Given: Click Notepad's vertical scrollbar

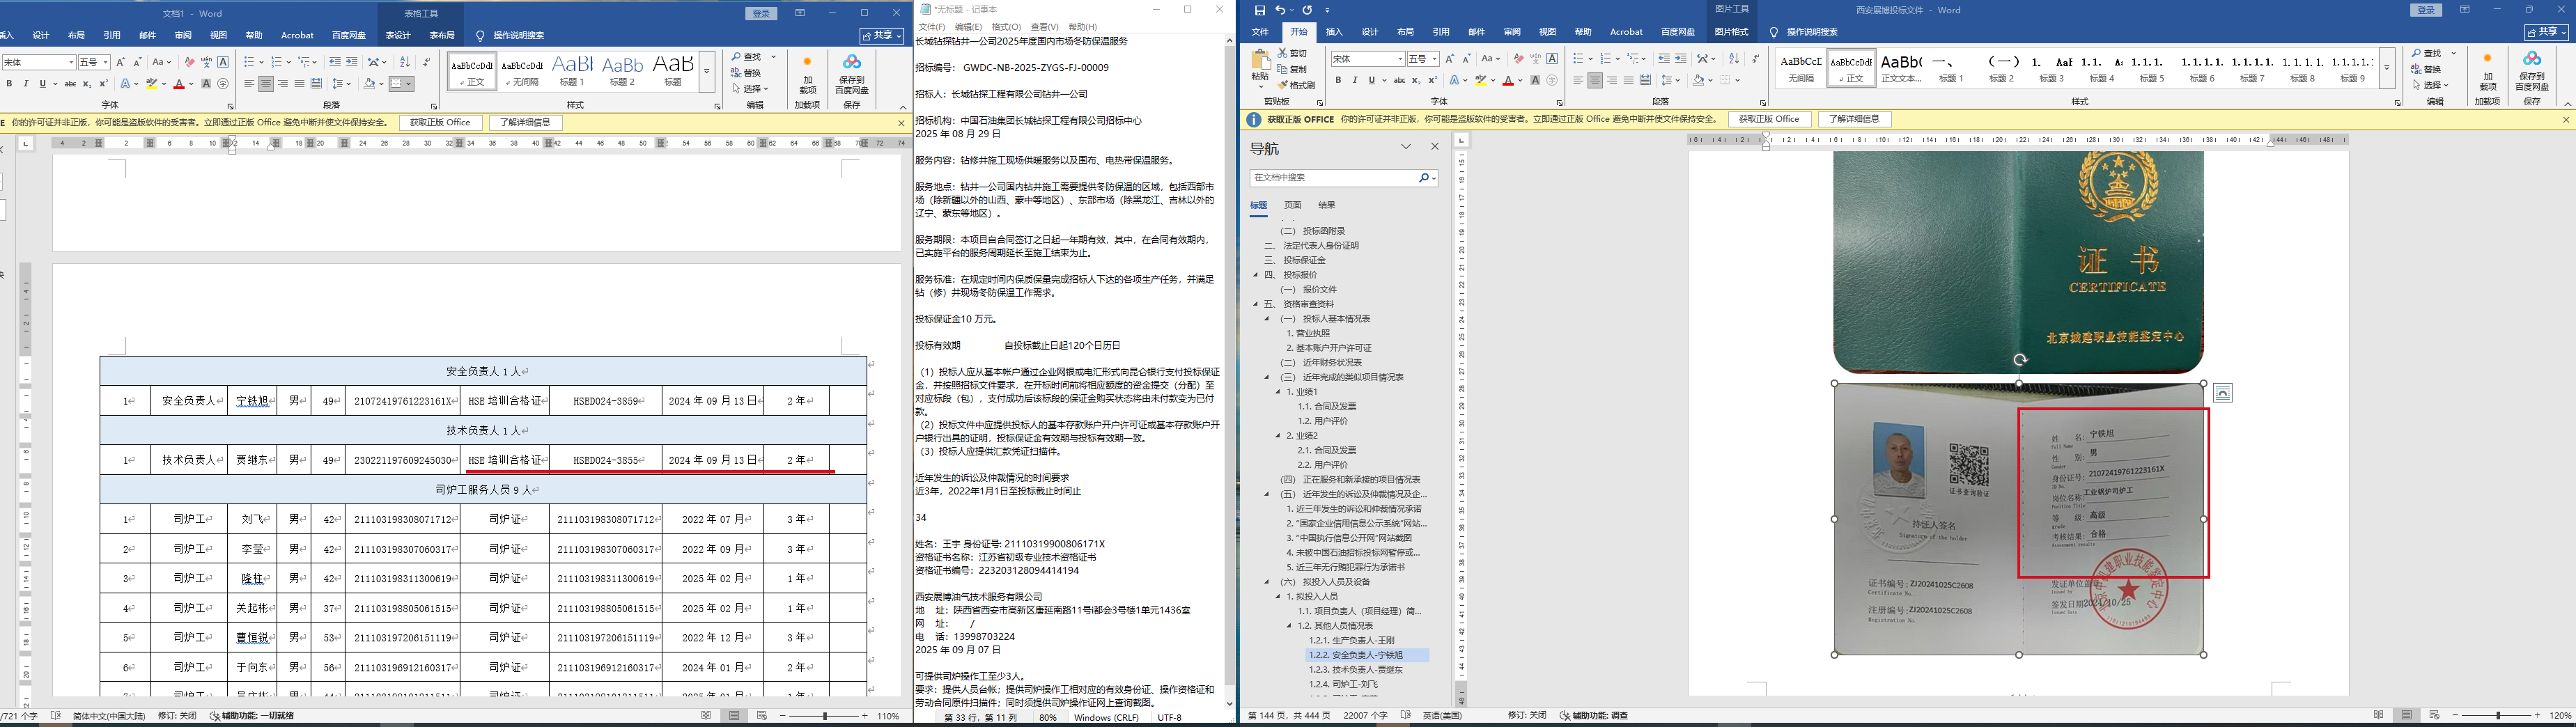Looking at the screenshot, I should point(1230,372).
